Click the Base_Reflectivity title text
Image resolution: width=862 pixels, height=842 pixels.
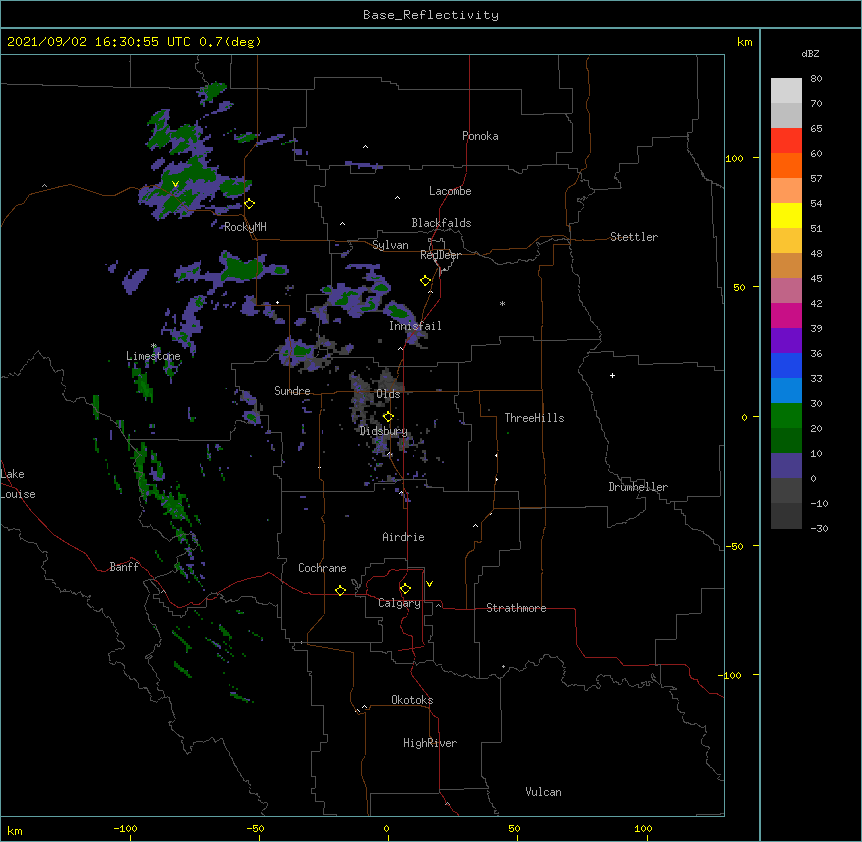click(431, 15)
